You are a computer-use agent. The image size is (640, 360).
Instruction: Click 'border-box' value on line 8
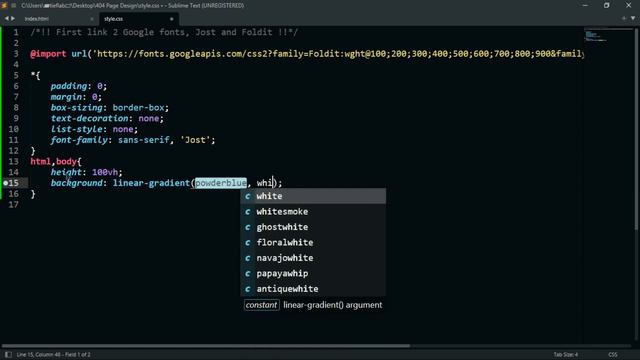[x=138, y=108]
